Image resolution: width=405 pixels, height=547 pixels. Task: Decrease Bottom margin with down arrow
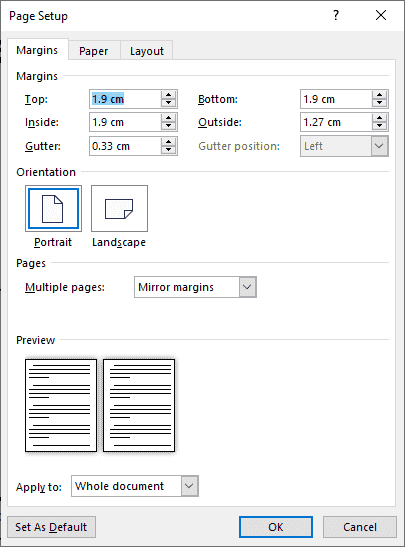380,103
